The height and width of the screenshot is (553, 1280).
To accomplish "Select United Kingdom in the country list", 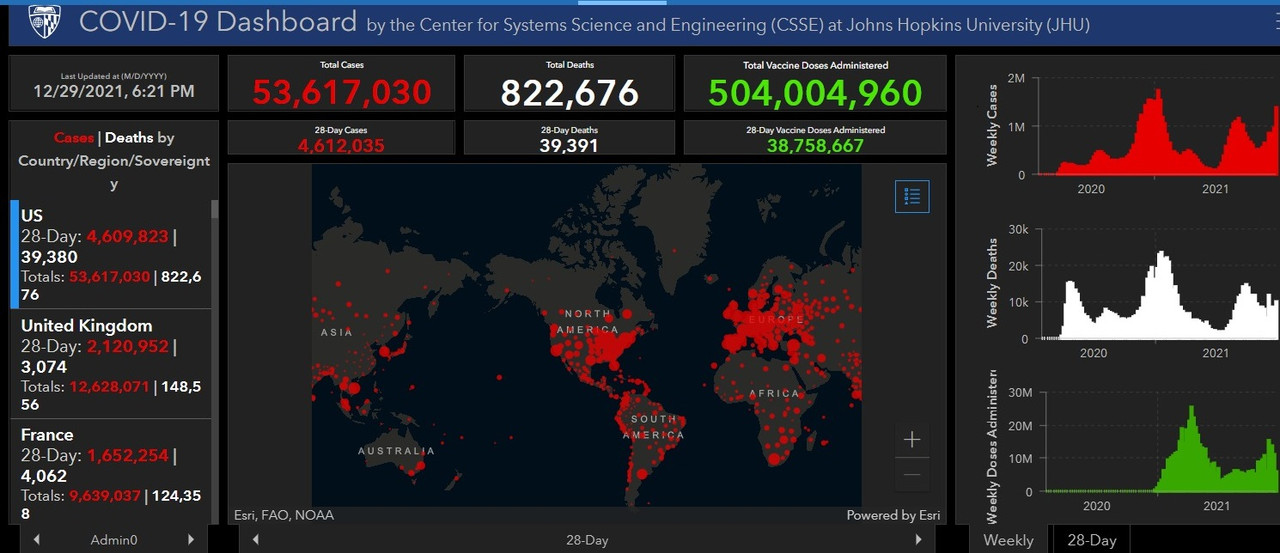I will tap(111, 364).
